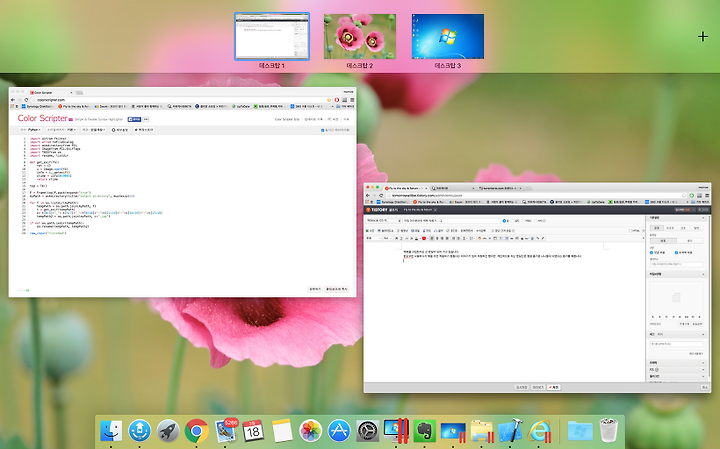Select right radio option in sidebar
Screen dimensions: 720x449
pyautogui.click(x=676, y=253)
